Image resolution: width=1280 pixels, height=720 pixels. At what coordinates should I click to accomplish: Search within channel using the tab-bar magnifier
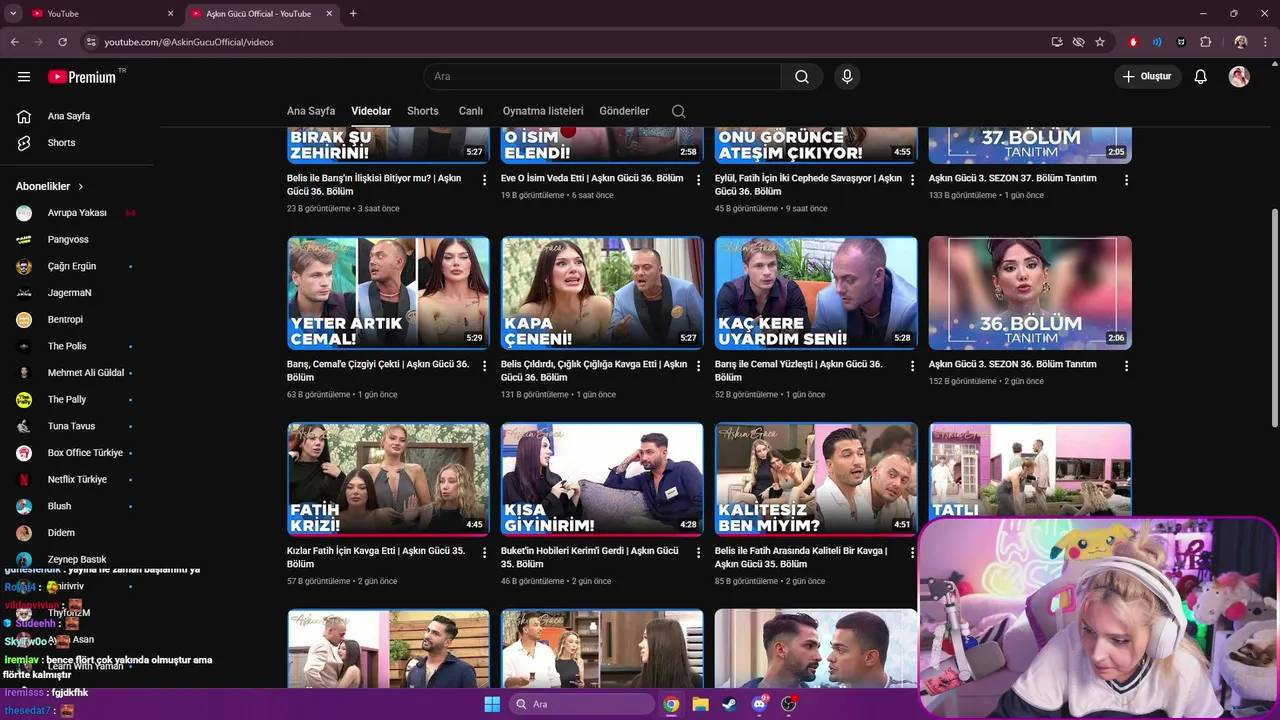click(x=679, y=111)
